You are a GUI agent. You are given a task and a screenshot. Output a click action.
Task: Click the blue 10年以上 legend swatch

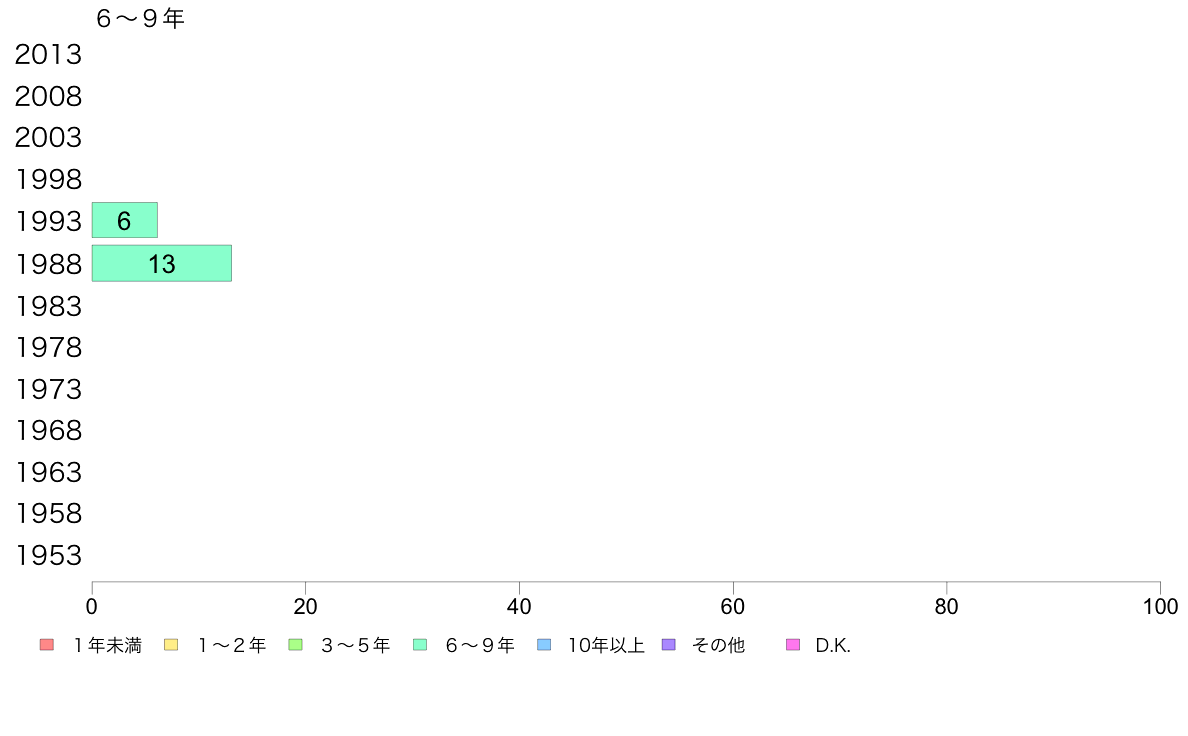(x=544, y=645)
